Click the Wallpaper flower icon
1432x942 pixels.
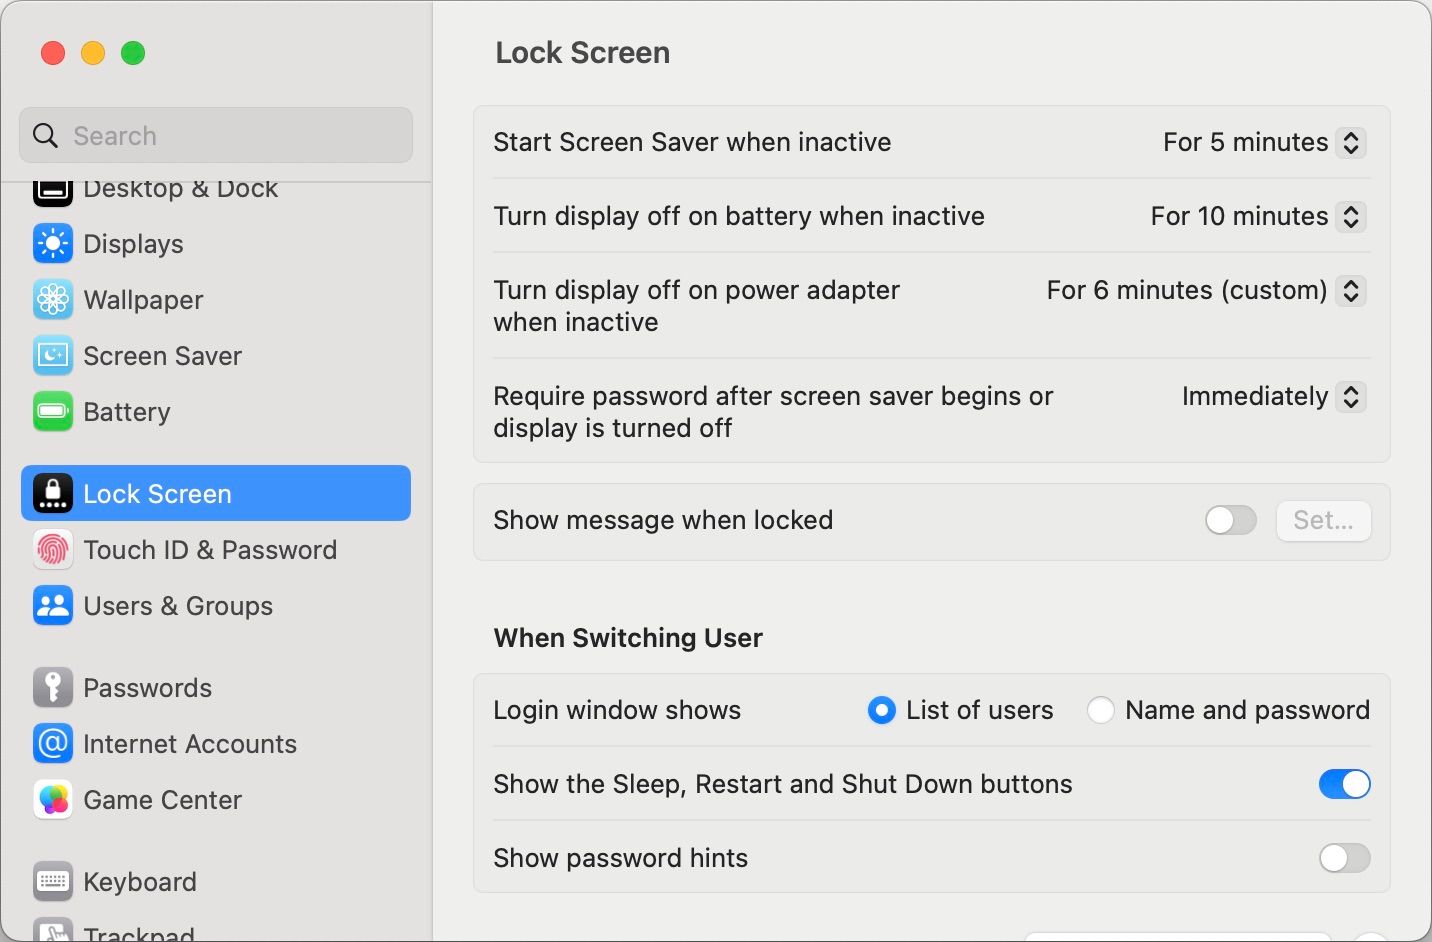pos(52,299)
